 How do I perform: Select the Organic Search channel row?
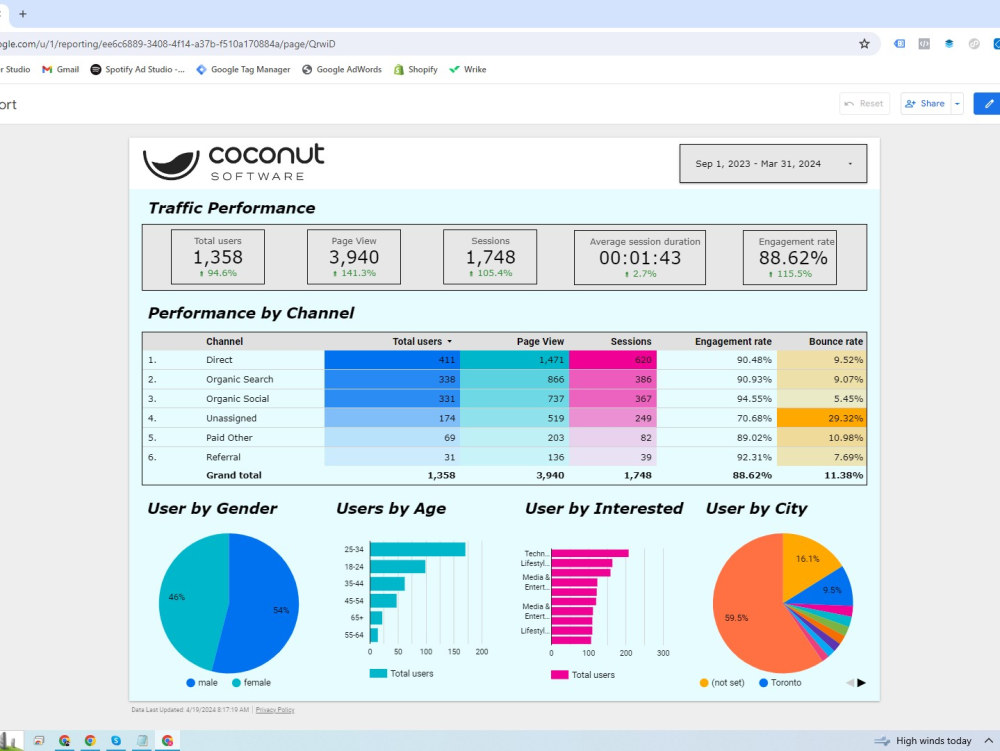[x=504, y=379]
